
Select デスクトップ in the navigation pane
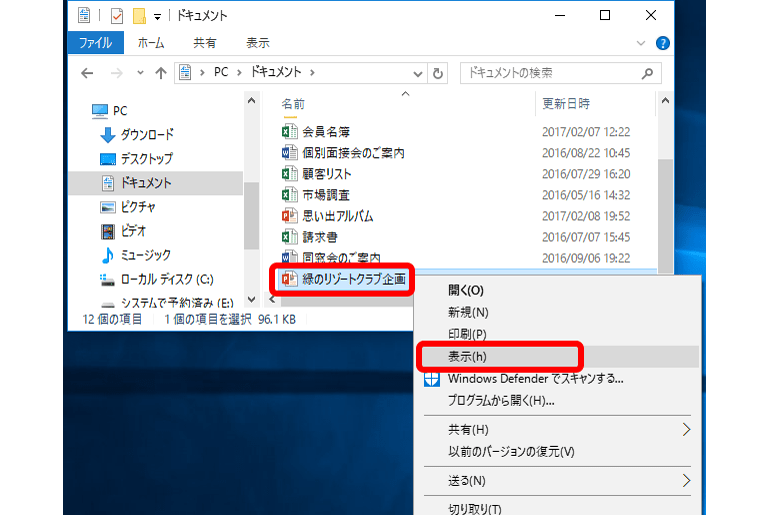pyautogui.click(x=136, y=159)
